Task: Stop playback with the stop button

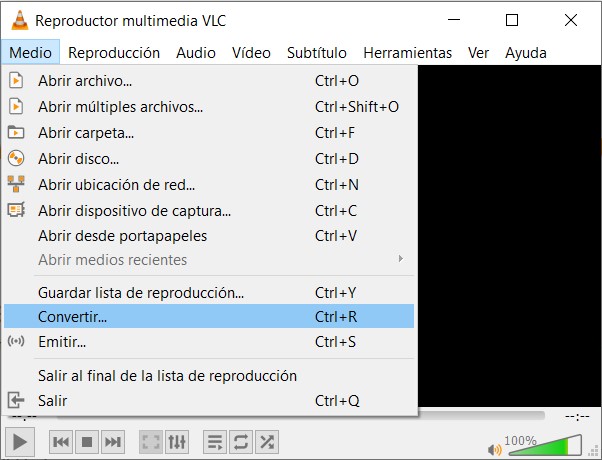Action: point(87,442)
